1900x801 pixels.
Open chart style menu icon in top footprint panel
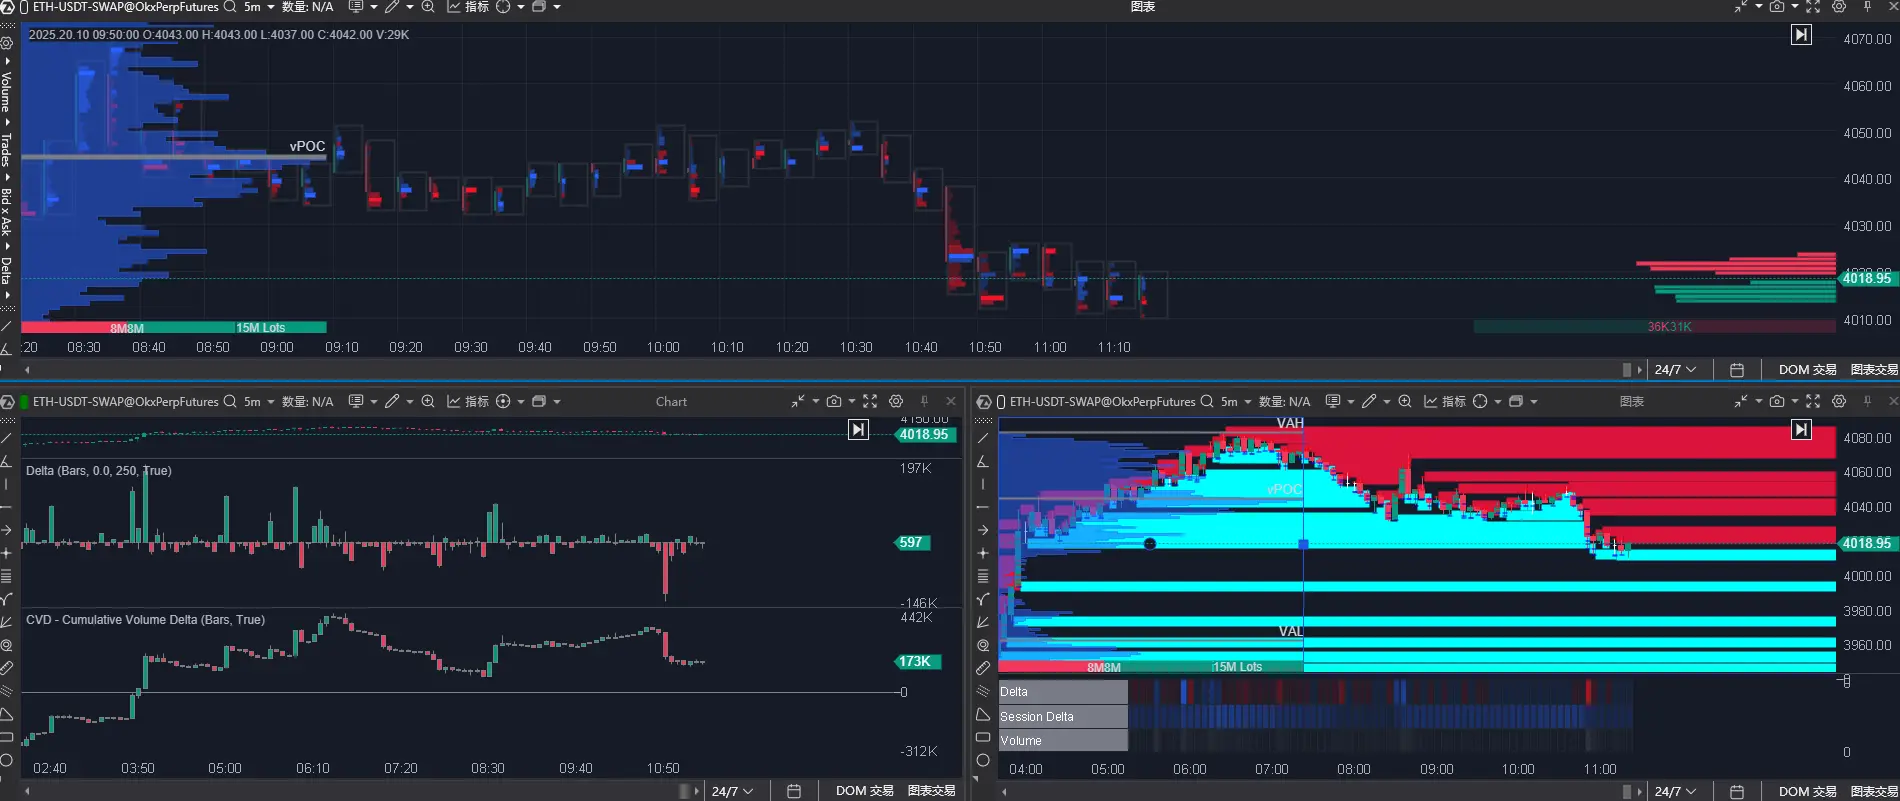pos(355,6)
